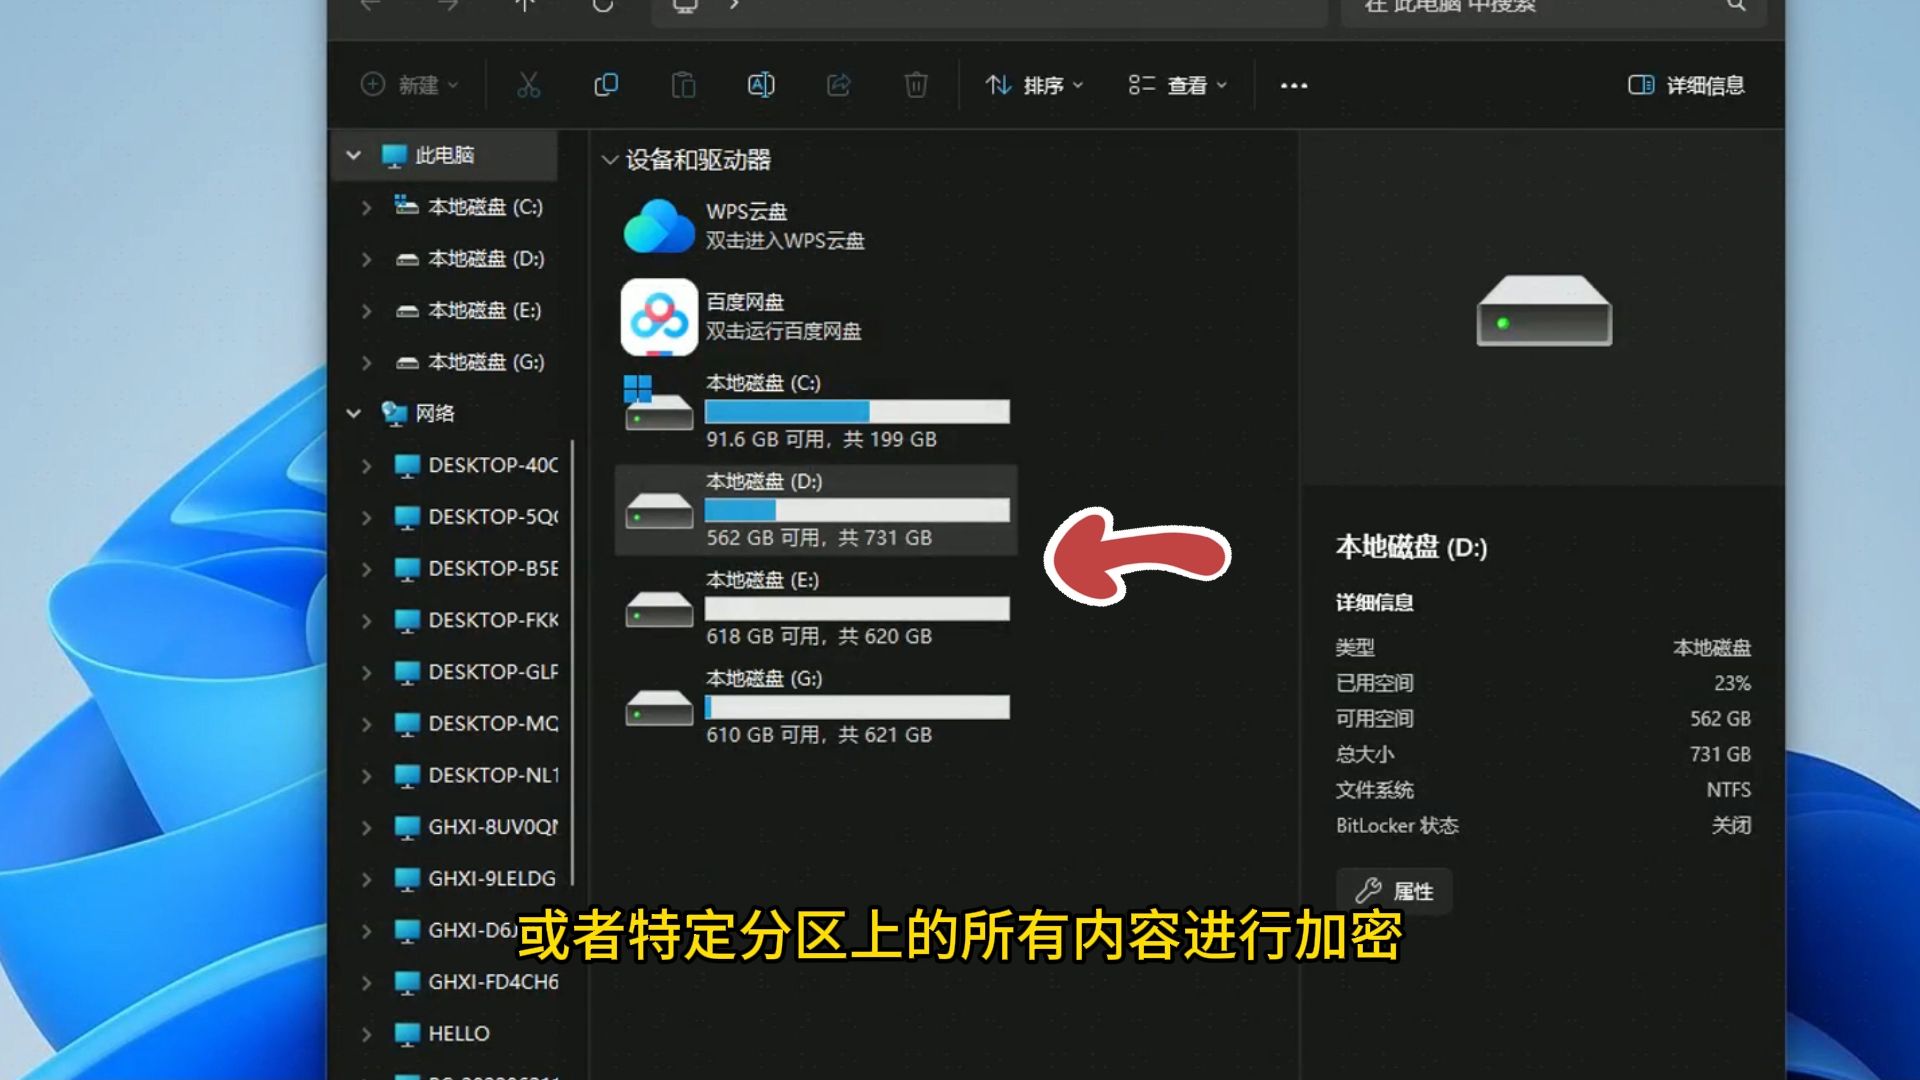The height and width of the screenshot is (1080, 1920).
Task: Collapse the 此电脑 tree node
Action: pyautogui.click(x=353, y=155)
